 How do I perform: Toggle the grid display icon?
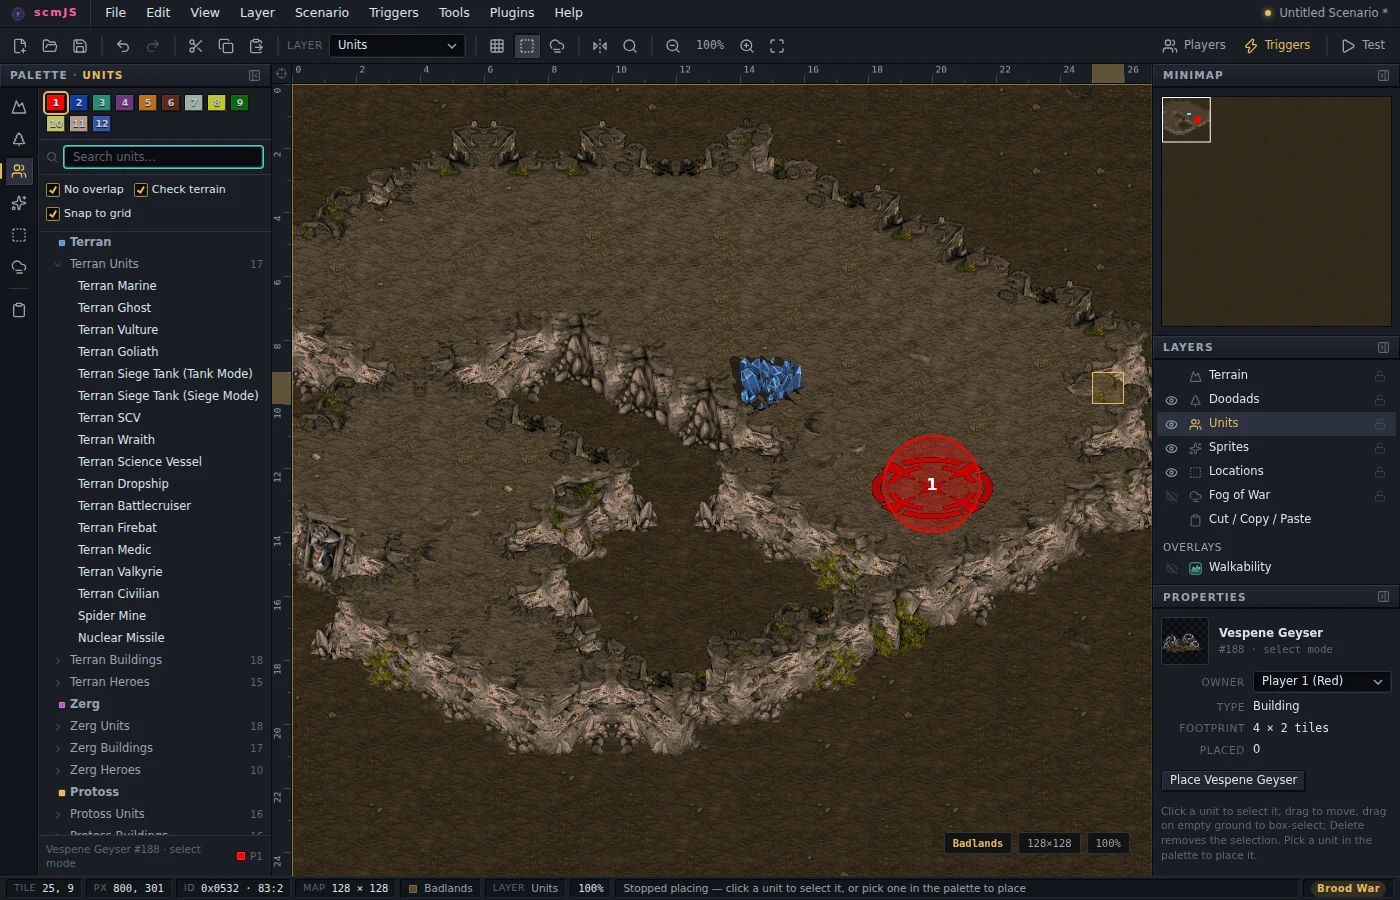(497, 46)
